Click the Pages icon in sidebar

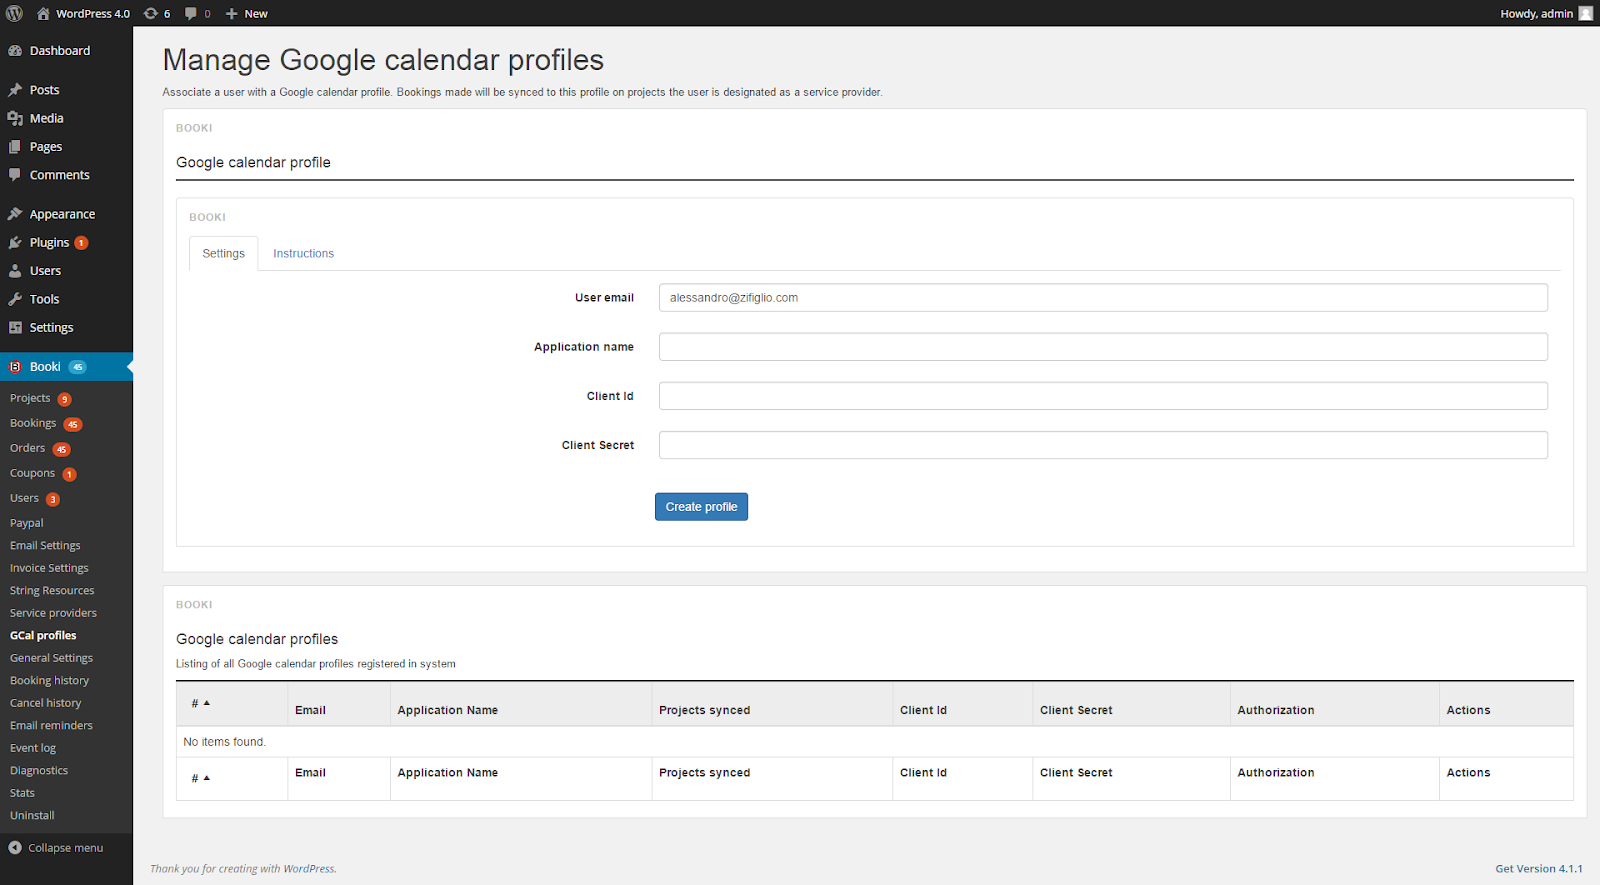(15, 146)
